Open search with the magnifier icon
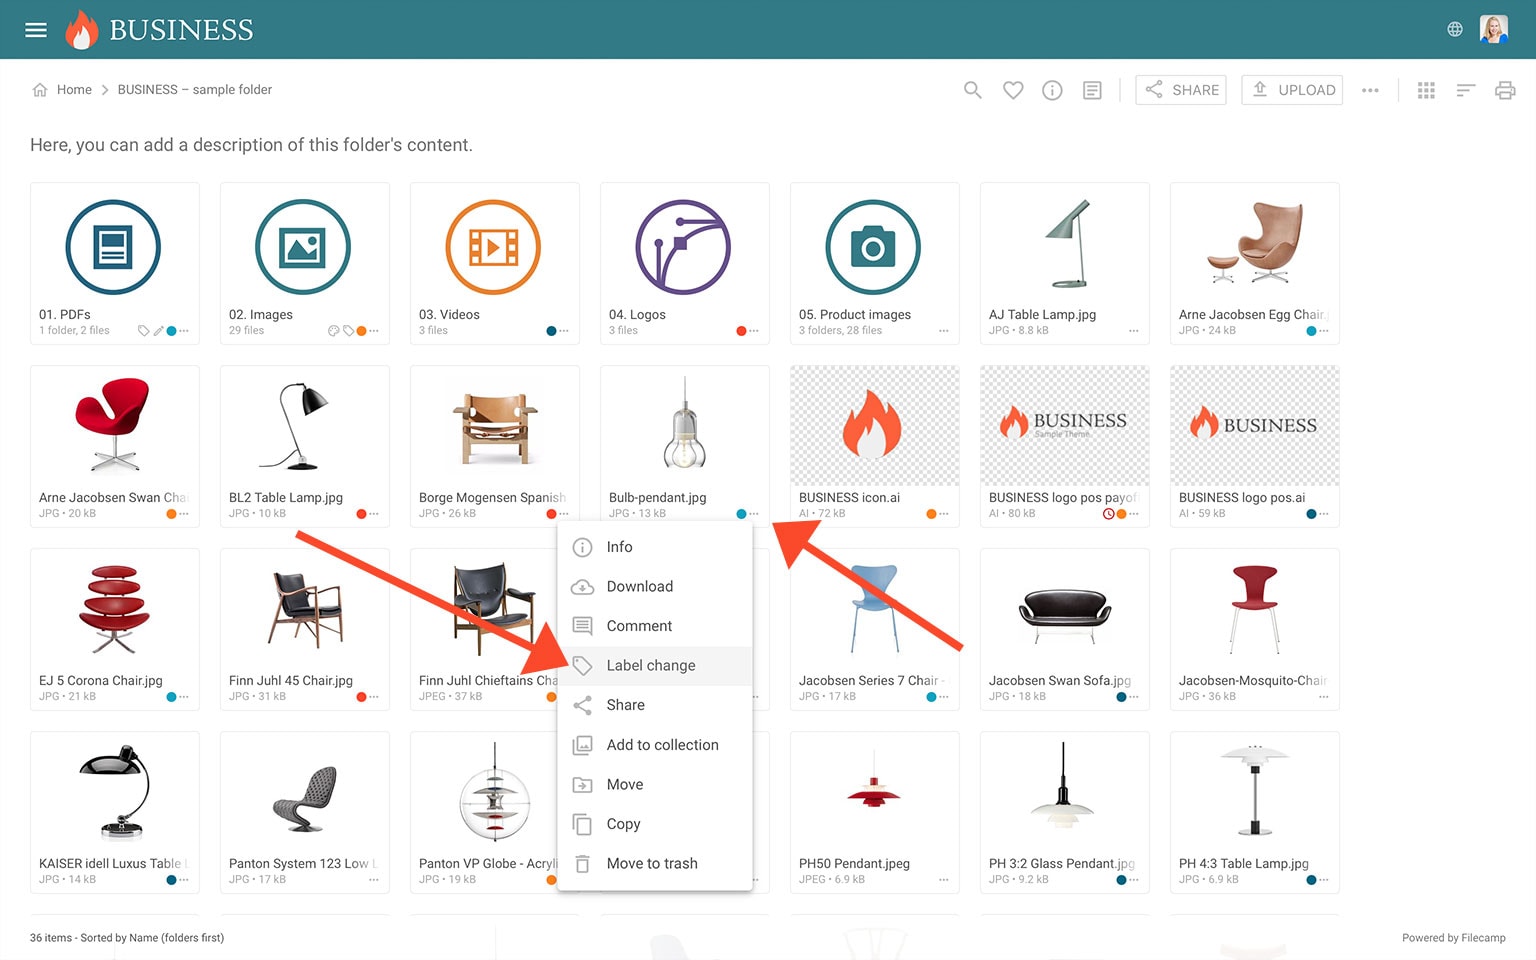This screenshot has height=960, width=1536. pos(972,90)
